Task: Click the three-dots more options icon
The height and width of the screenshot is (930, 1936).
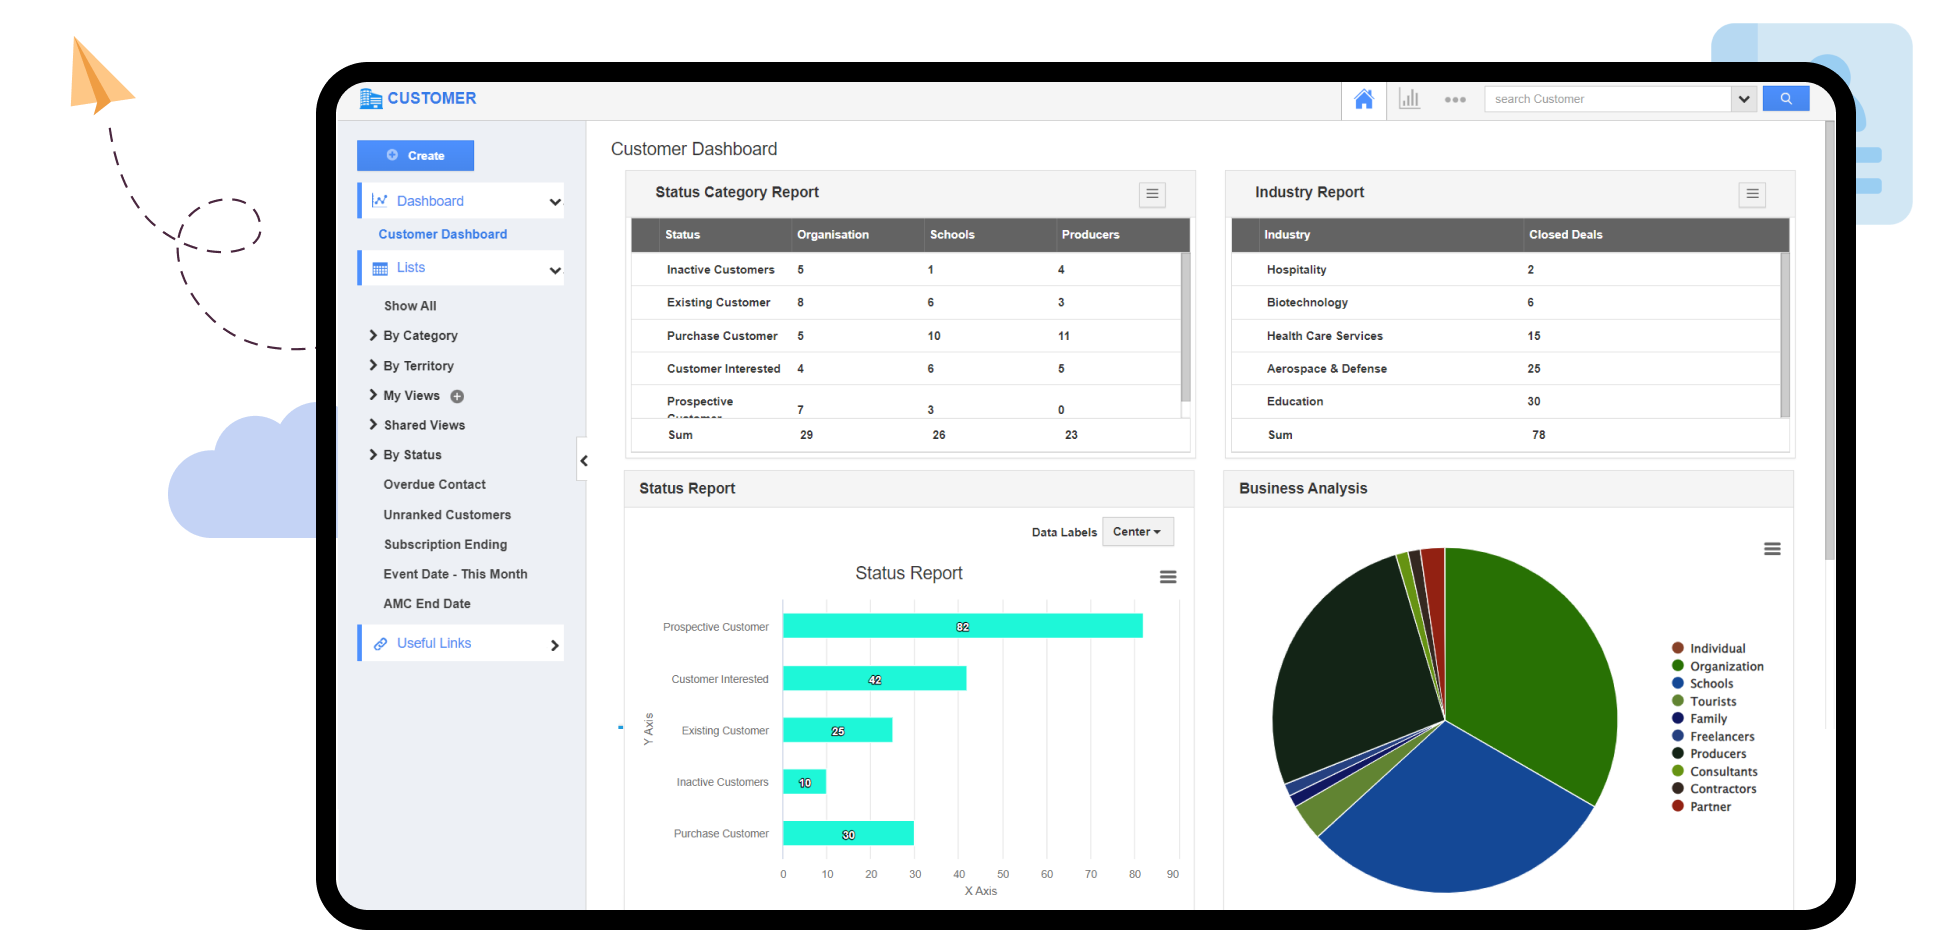Action: (1455, 100)
